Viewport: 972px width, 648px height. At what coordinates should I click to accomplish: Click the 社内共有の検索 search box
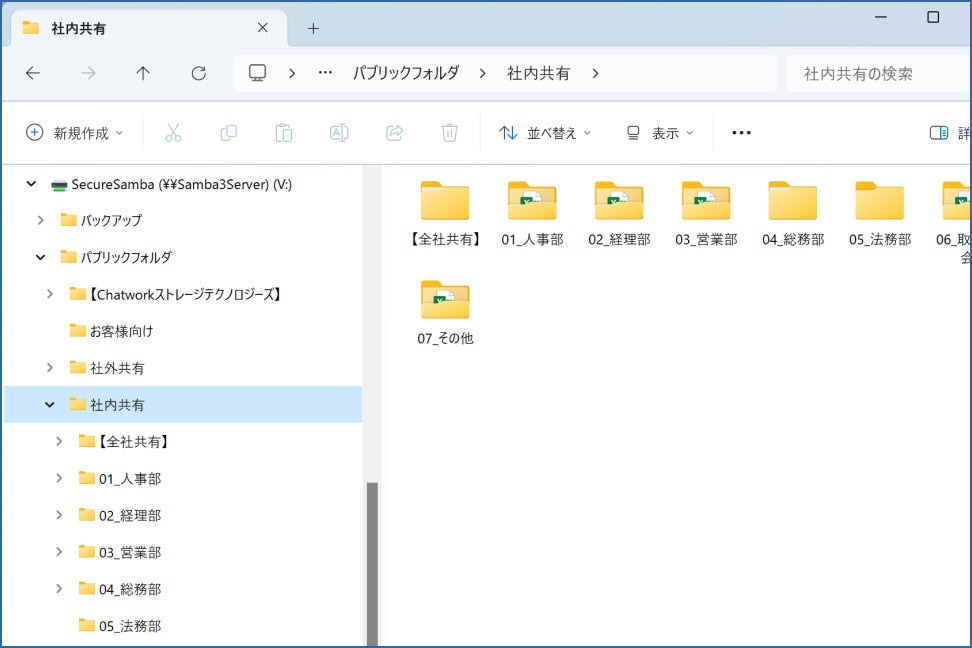point(879,73)
